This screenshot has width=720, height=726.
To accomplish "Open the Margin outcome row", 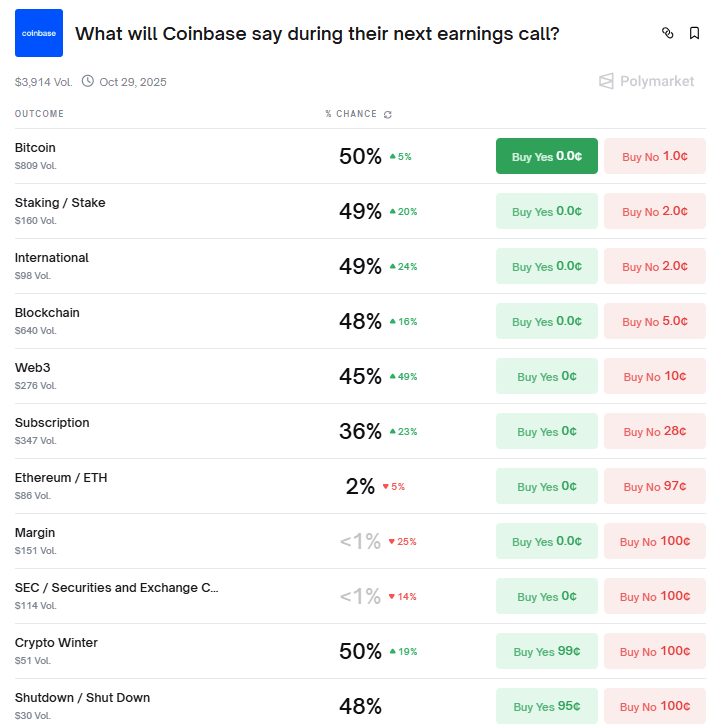I will point(35,533).
